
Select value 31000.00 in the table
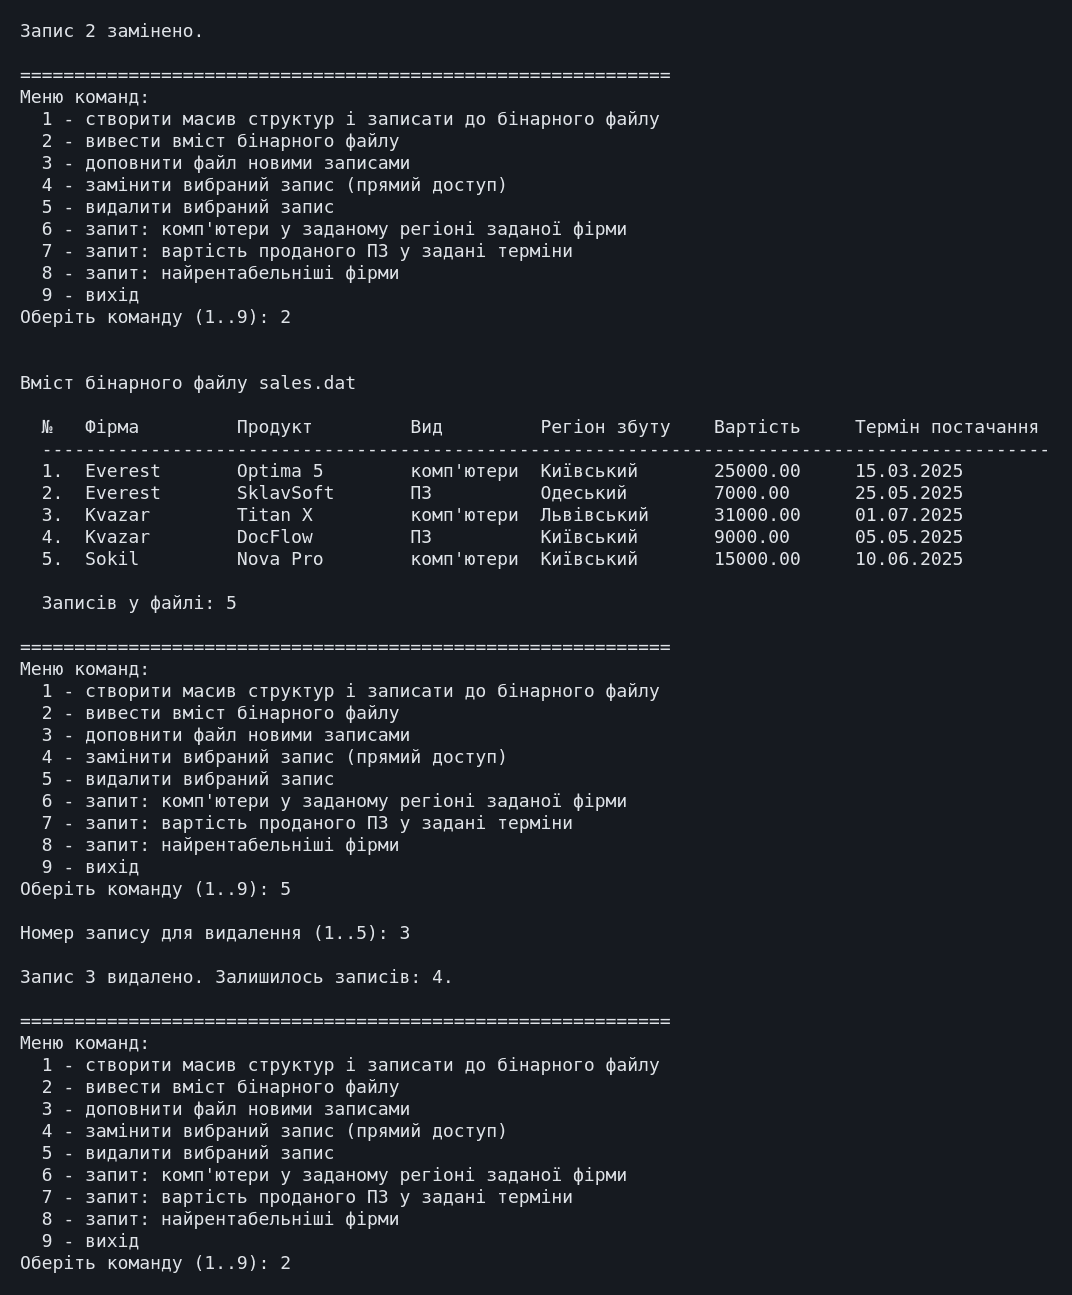click(x=757, y=515)
